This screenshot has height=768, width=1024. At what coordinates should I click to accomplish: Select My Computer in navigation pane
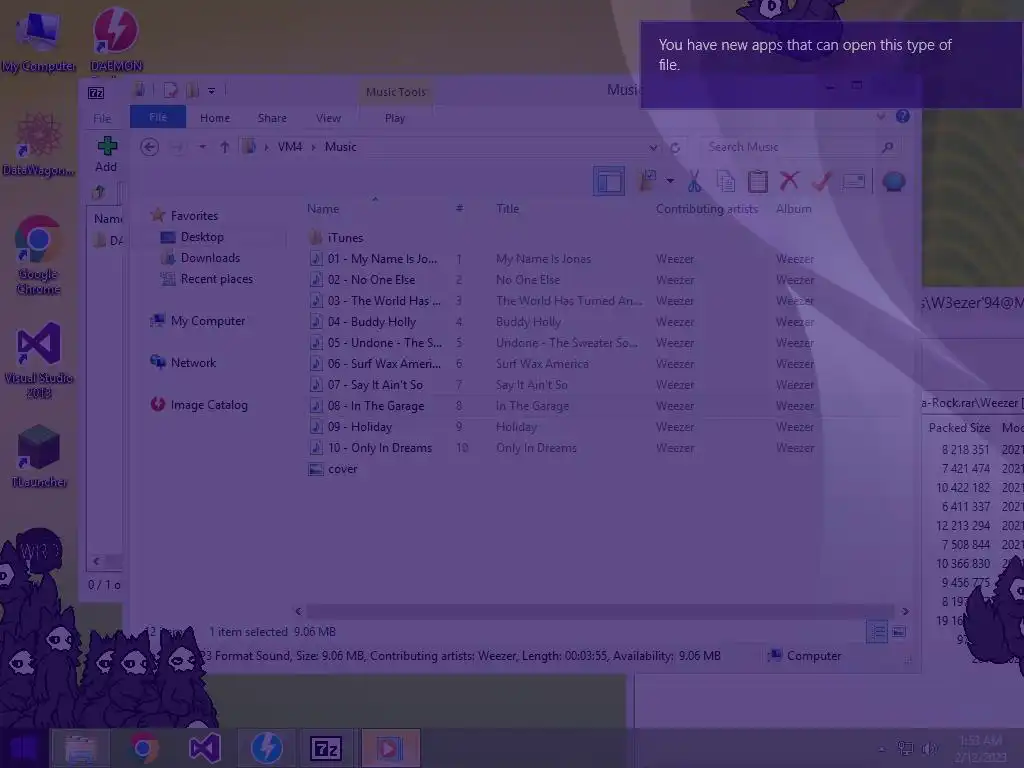(x=208, y=321)
